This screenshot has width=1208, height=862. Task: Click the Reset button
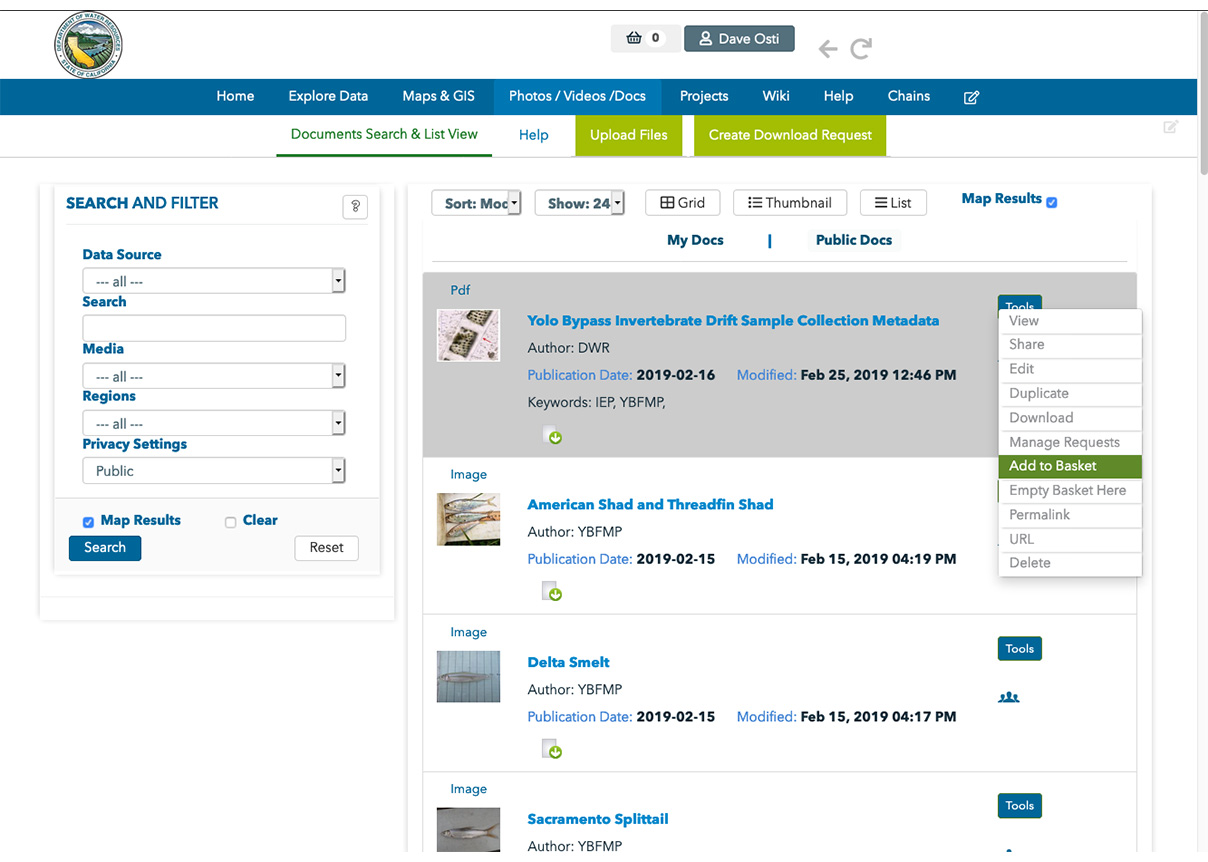pos(326,548)
